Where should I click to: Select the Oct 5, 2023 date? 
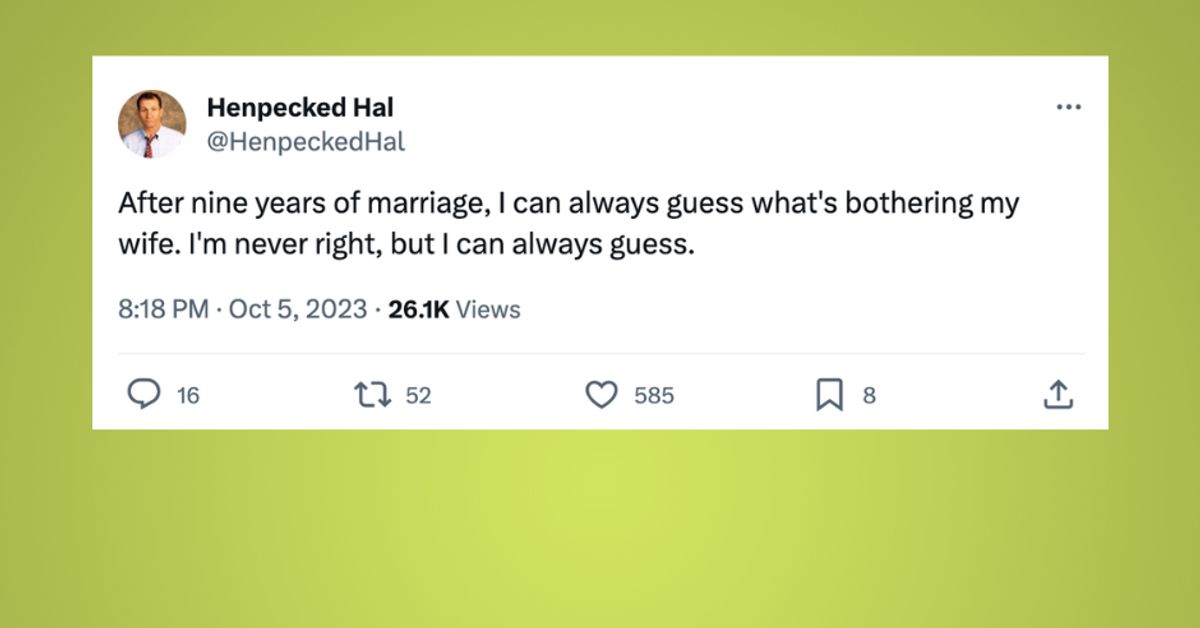click(298, 309)
